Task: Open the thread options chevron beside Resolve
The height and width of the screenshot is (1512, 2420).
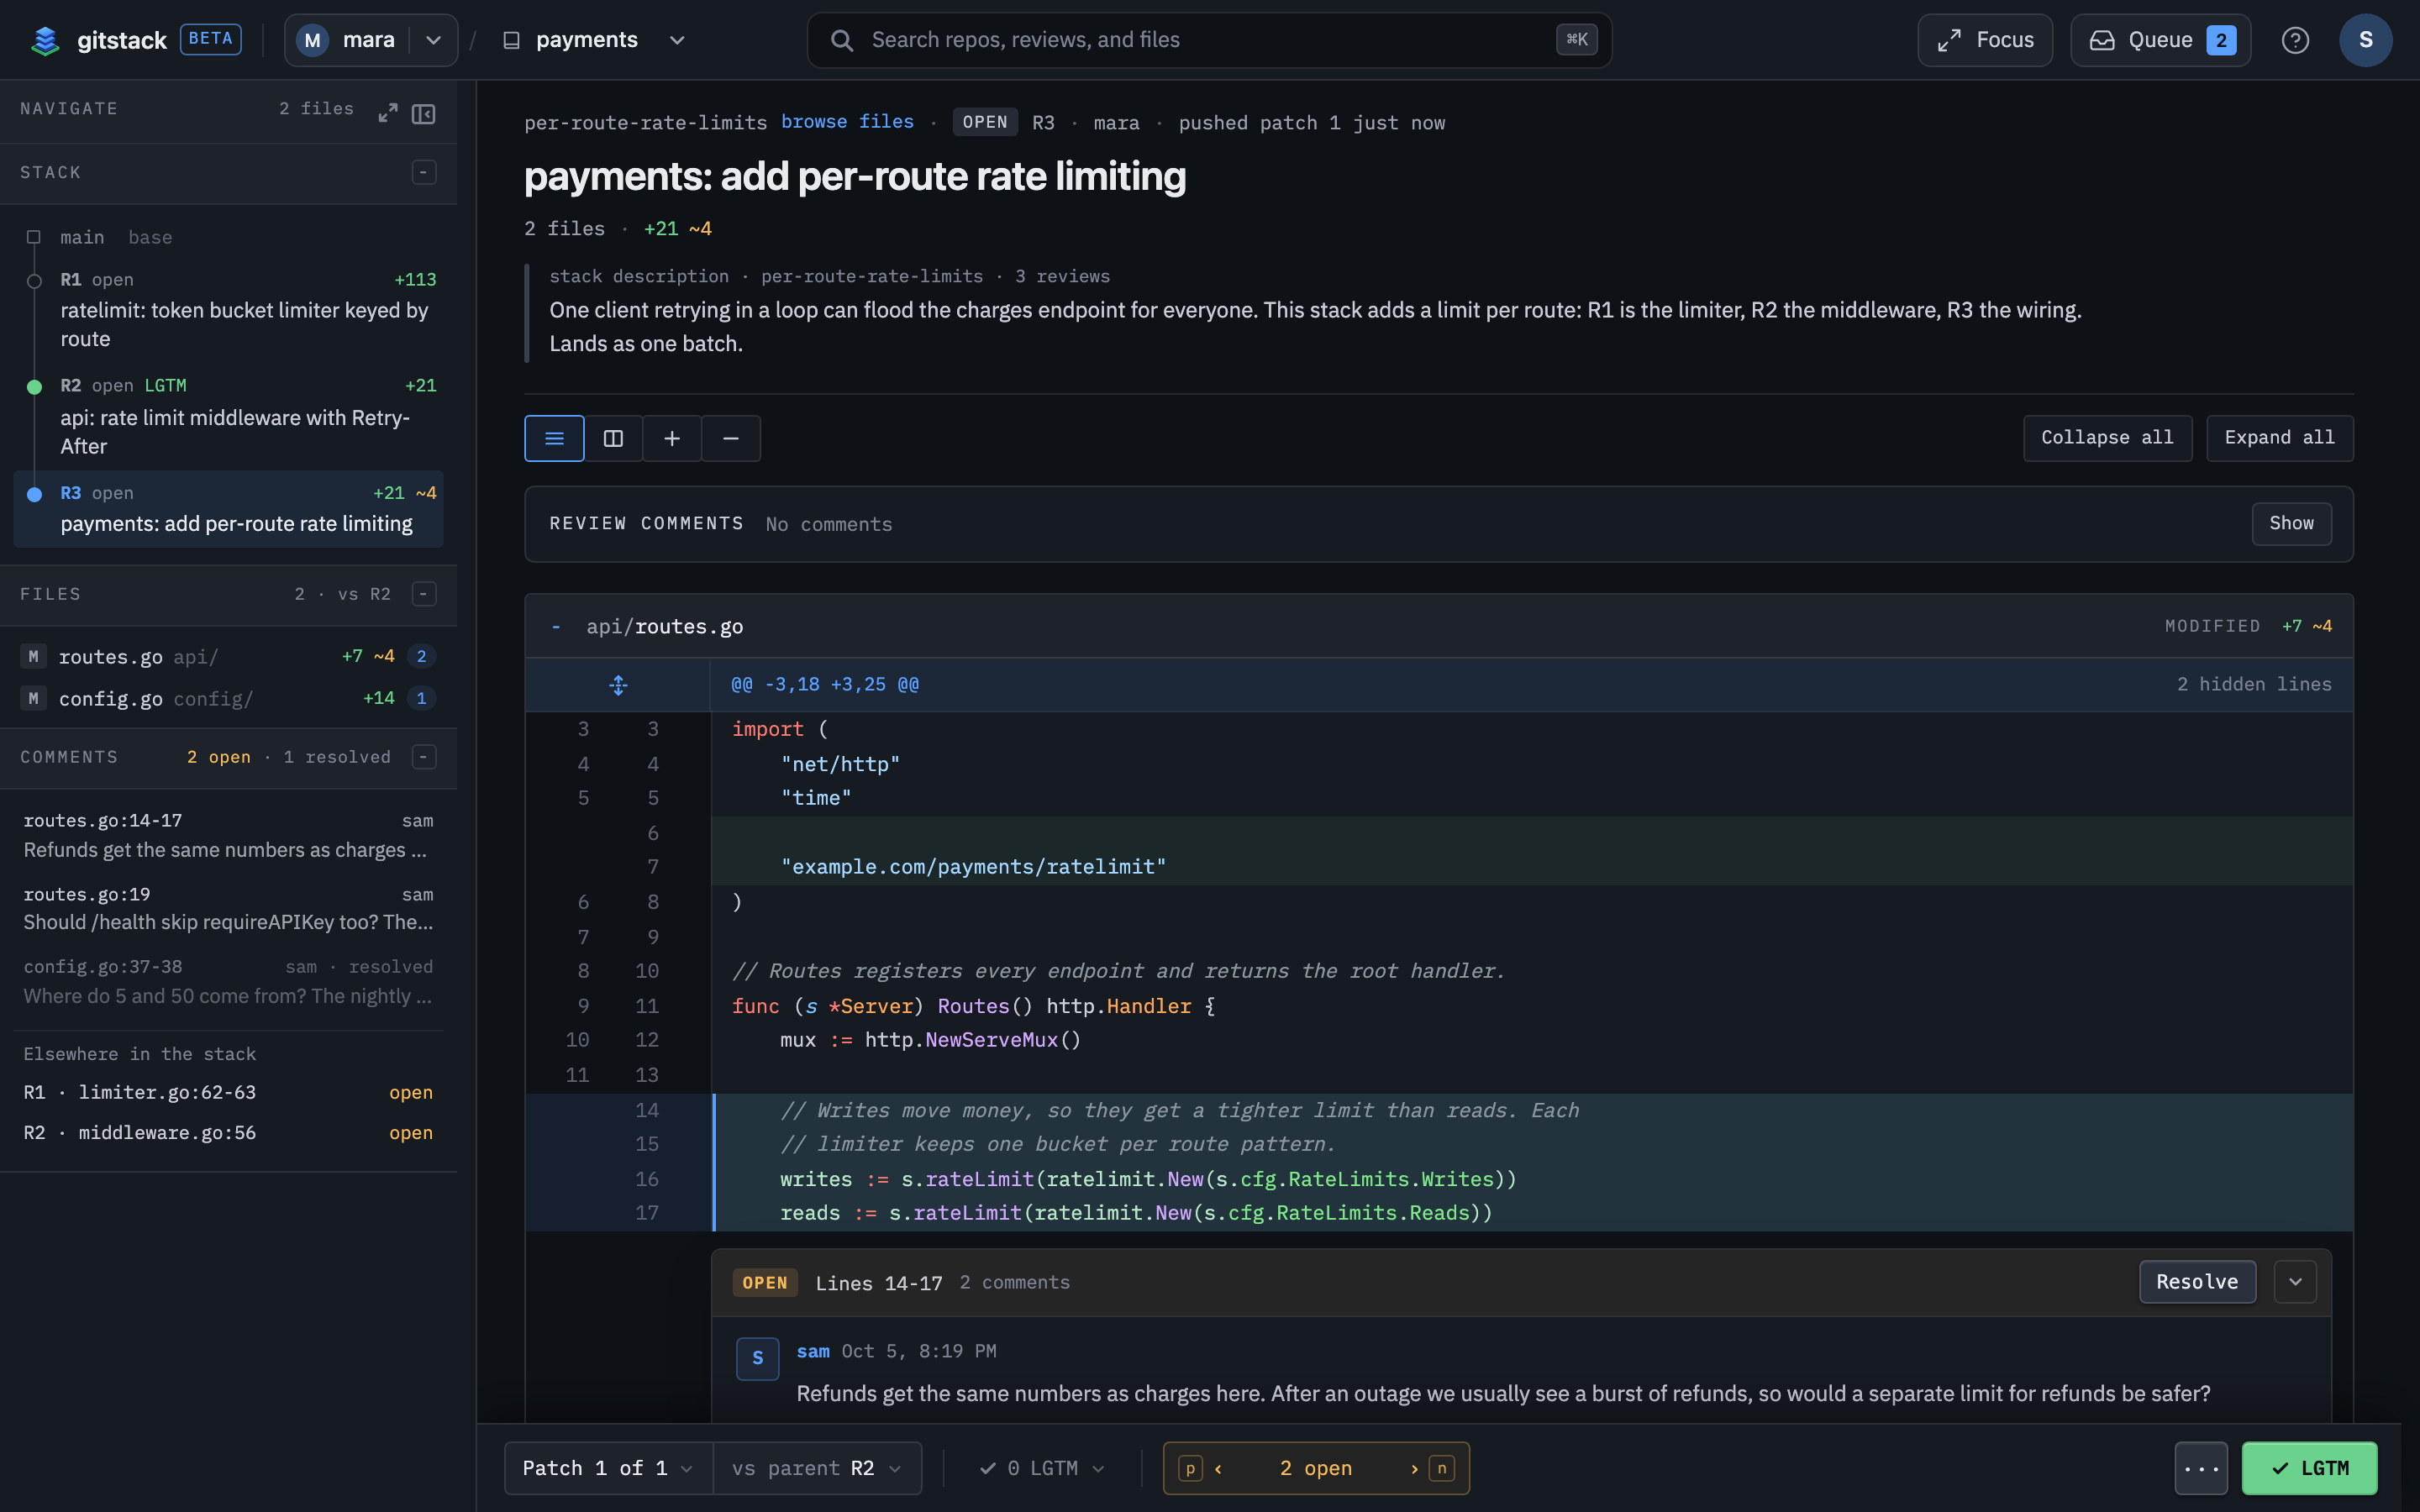Action: point(2295,1282)
